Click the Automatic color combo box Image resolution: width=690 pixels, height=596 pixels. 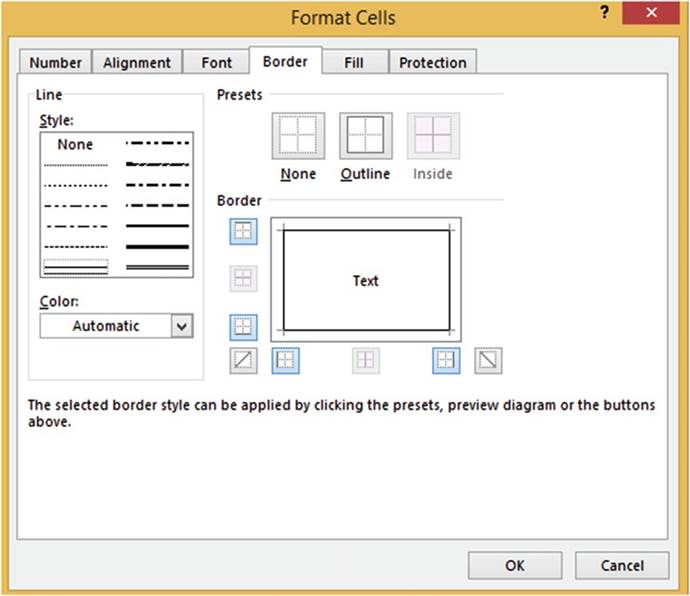point(106,326)
